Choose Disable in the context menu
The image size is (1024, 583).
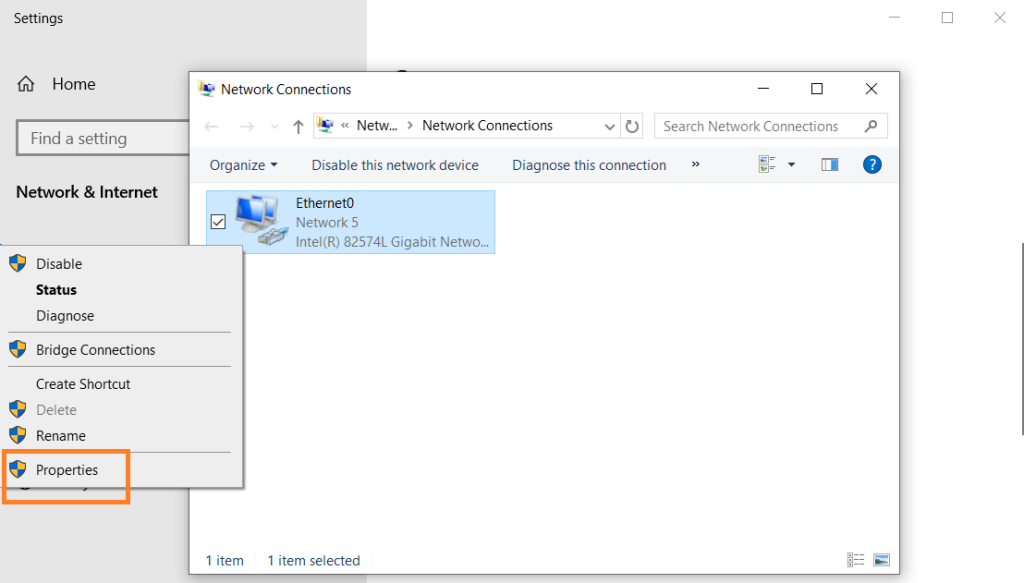click(x=59, y=264)
